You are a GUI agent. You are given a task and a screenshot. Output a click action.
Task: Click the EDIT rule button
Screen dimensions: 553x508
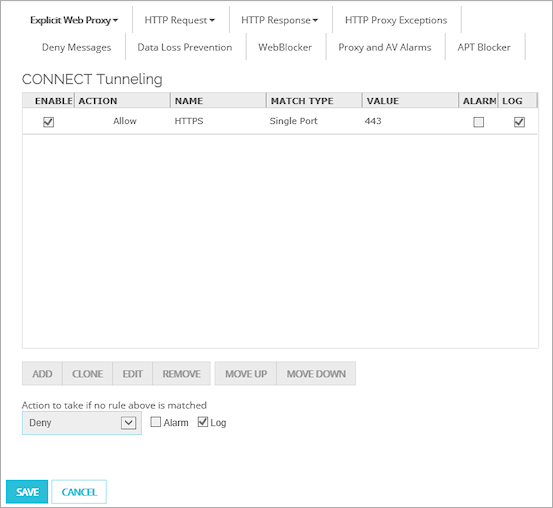[133, 374]
